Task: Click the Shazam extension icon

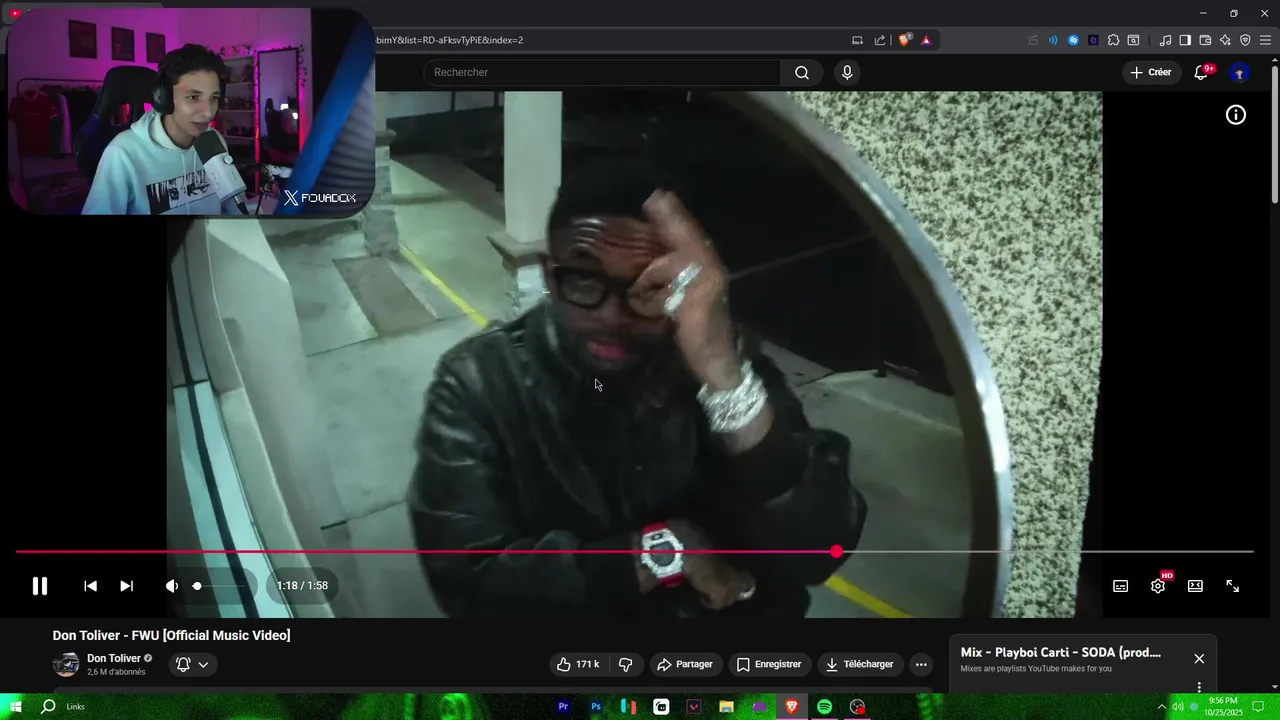Action: point(1073,40)
